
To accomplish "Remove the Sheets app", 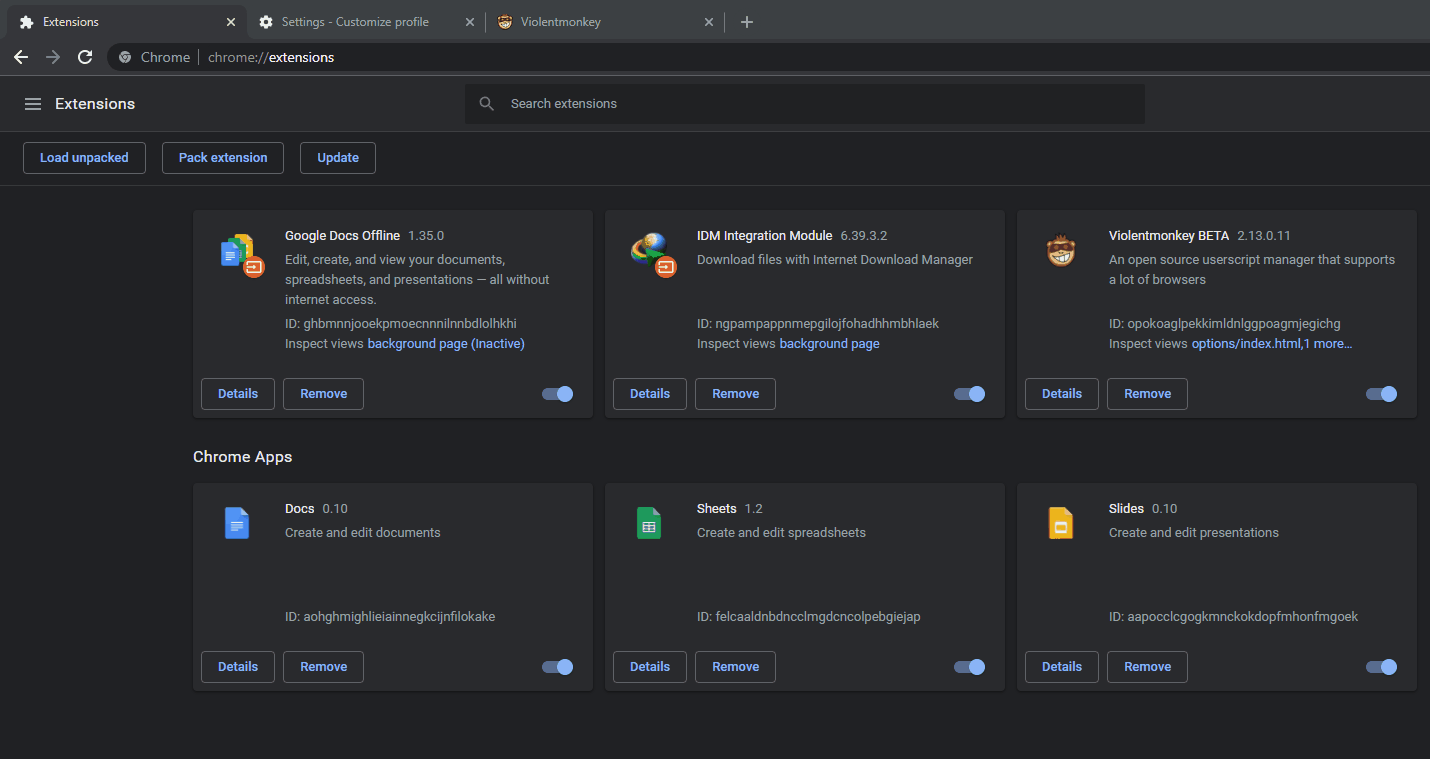I will [x=736, y=667].
